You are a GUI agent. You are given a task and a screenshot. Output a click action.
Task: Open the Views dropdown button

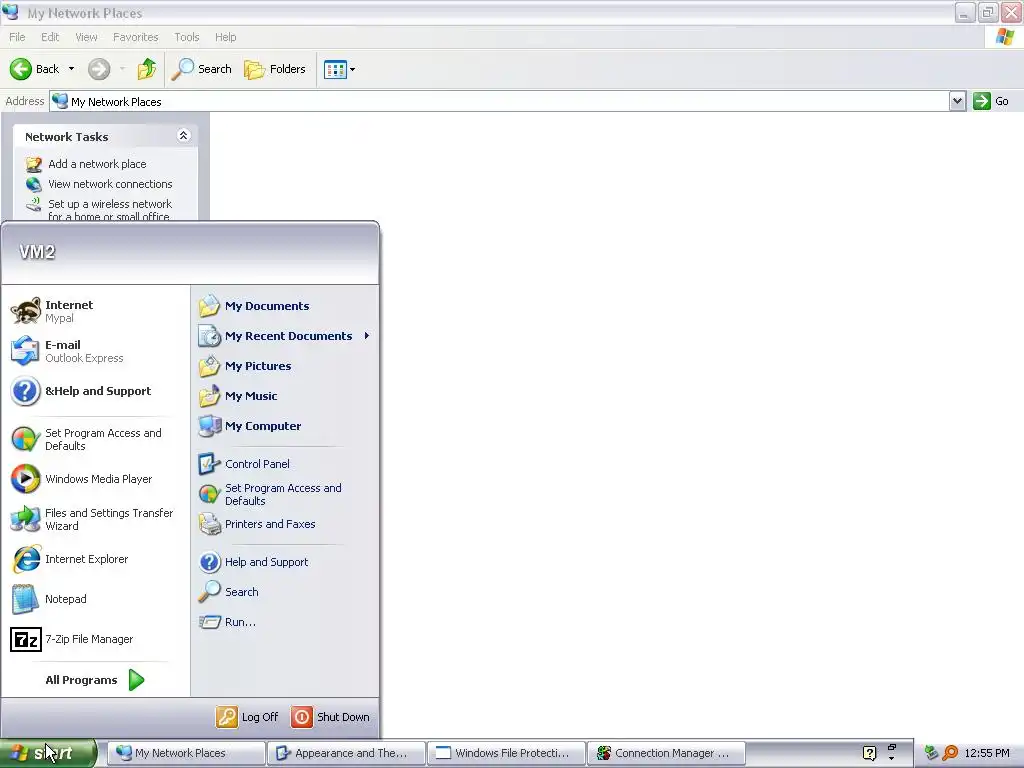(340, 69)
